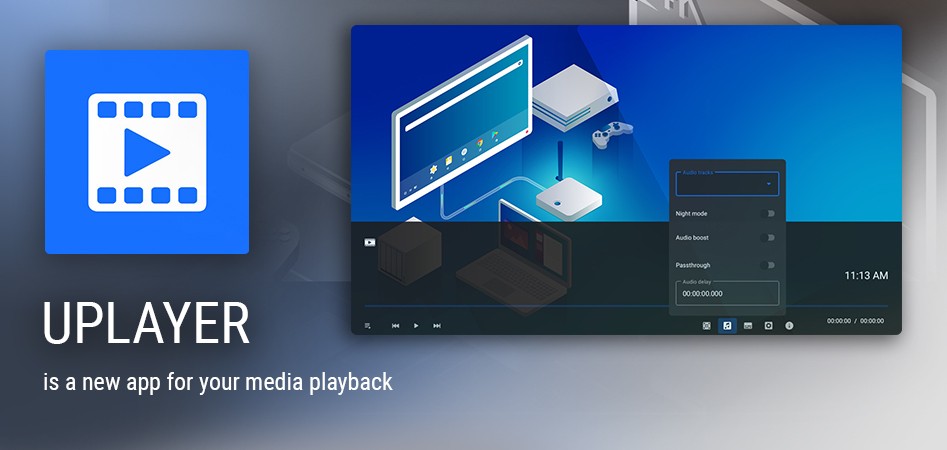Toggle the Passthrough switch
The height and width of the screenshot is (450, 947).
click(x=768, y=265)
